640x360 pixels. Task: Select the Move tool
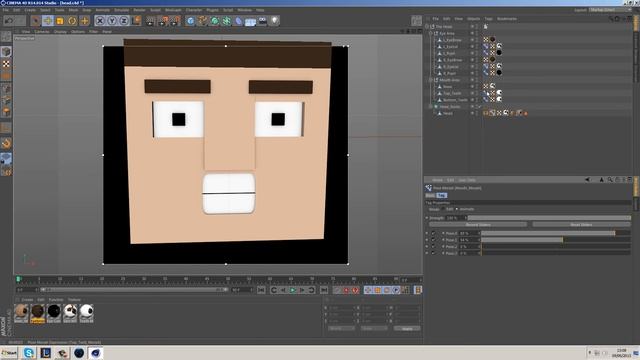[48, 20]
